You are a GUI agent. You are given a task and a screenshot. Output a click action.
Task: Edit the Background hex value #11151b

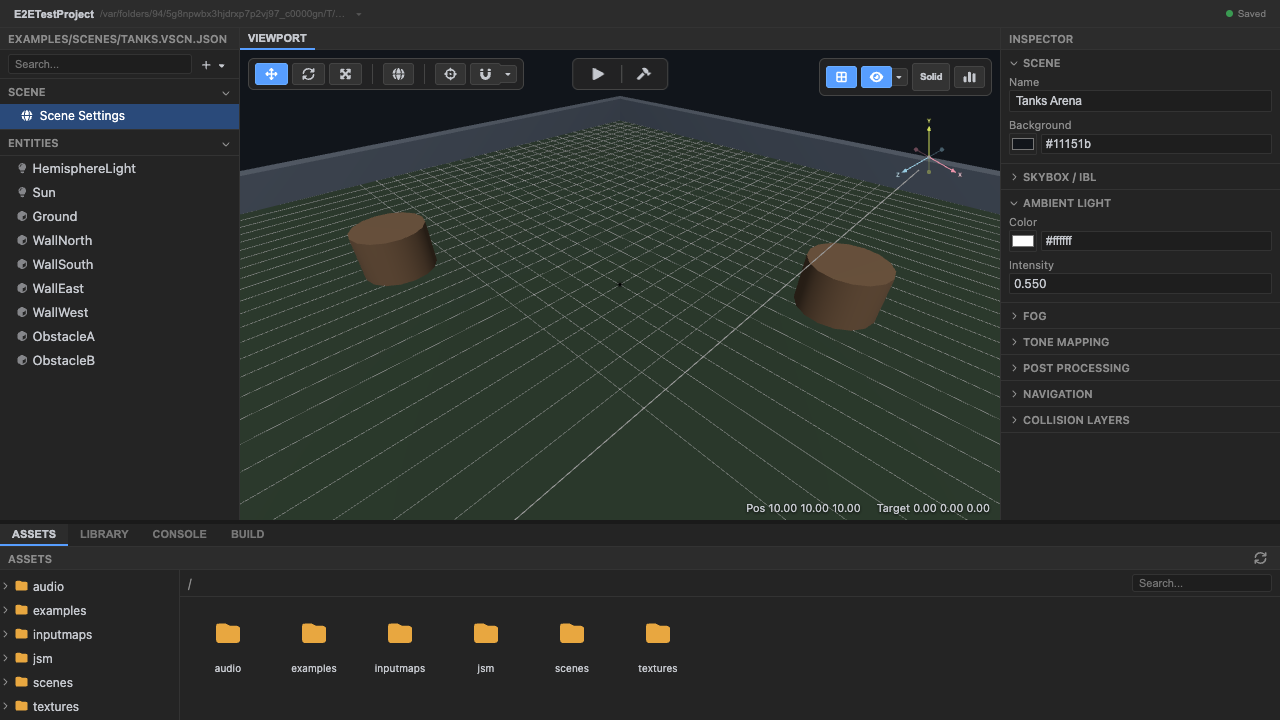click(1156, 144)
